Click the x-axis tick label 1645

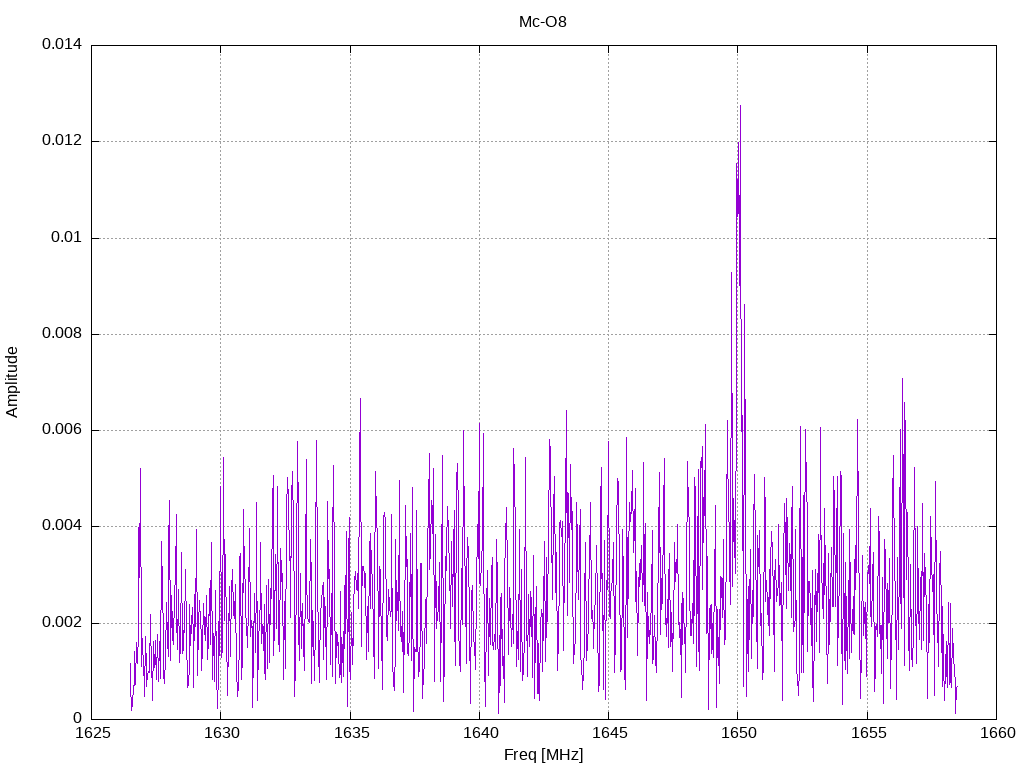pos(609,733)
